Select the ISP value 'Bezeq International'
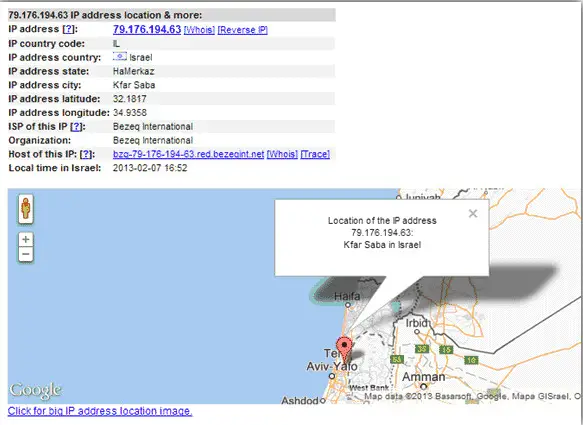583x425 pixels. (x=153, y=126)
